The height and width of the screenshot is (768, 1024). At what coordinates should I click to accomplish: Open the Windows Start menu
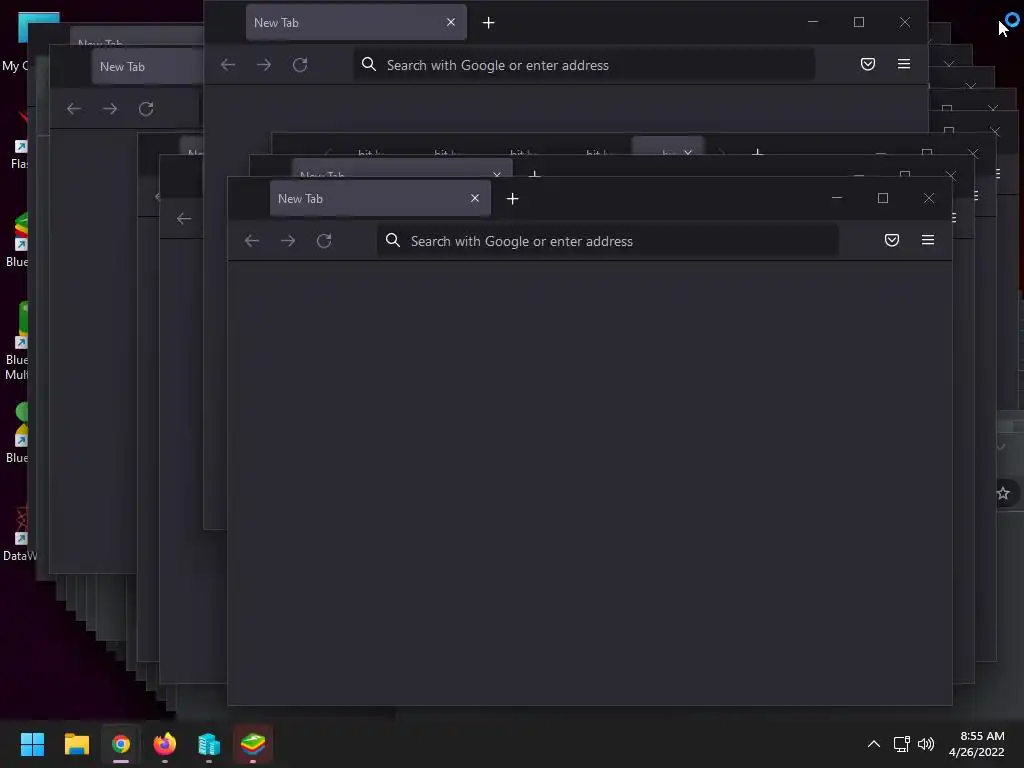[x=32, y=744]
